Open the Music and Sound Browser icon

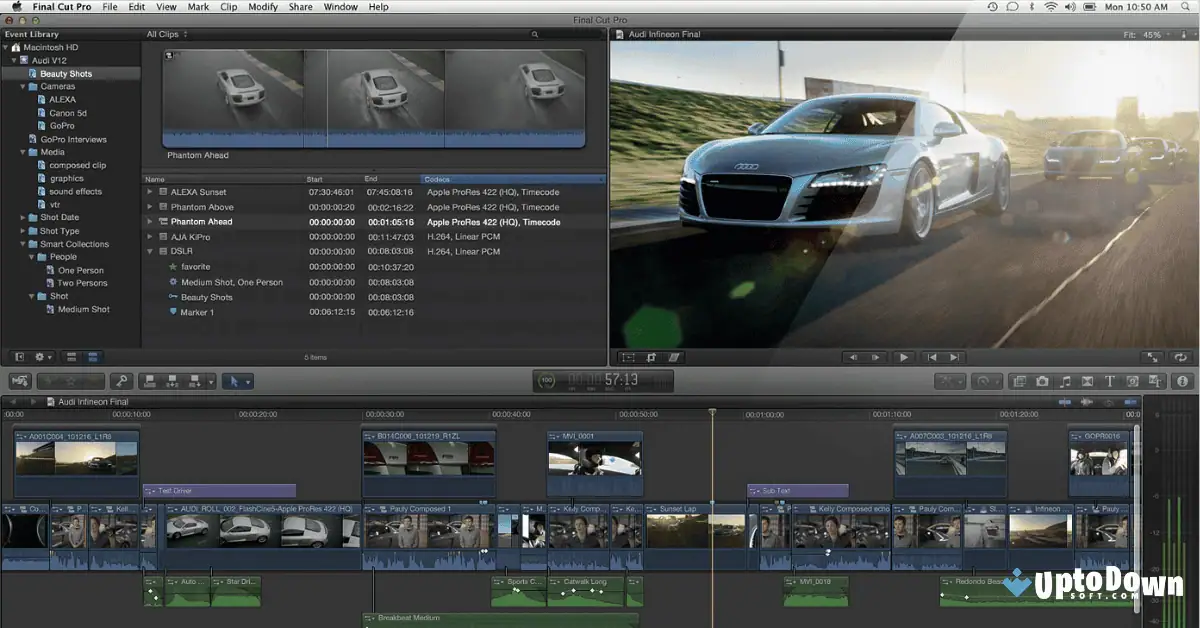(1066, 381)
